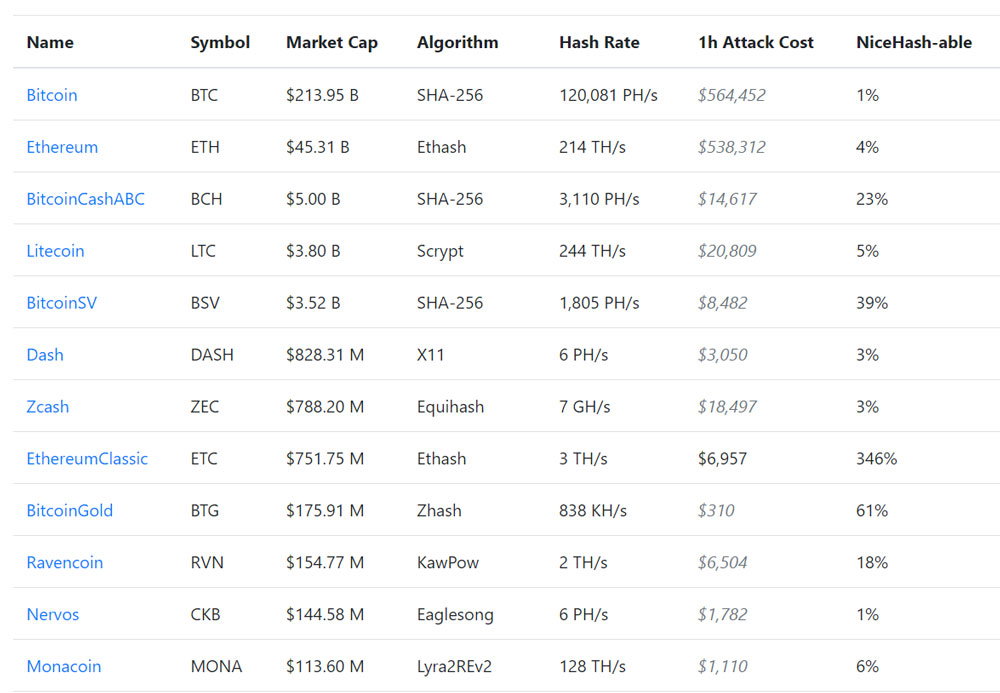Screen dimensions: 1000x693
Task: Open the Ravencoin link
Action: pos(64,563)
